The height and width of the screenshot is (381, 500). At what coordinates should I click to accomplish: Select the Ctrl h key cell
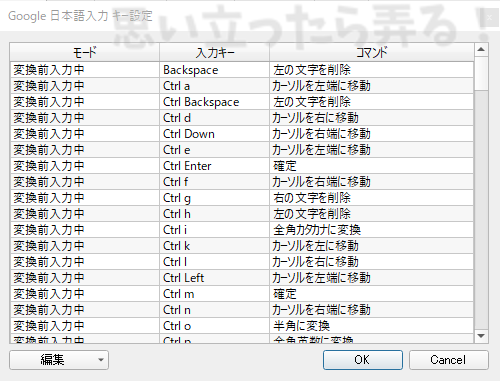tap(214, 214)
